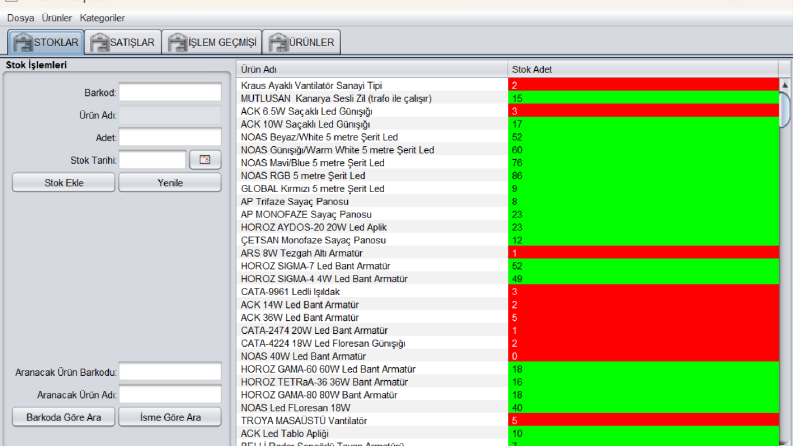Select row NOAS 40W Led Bant Armatür

click(508, 356)
